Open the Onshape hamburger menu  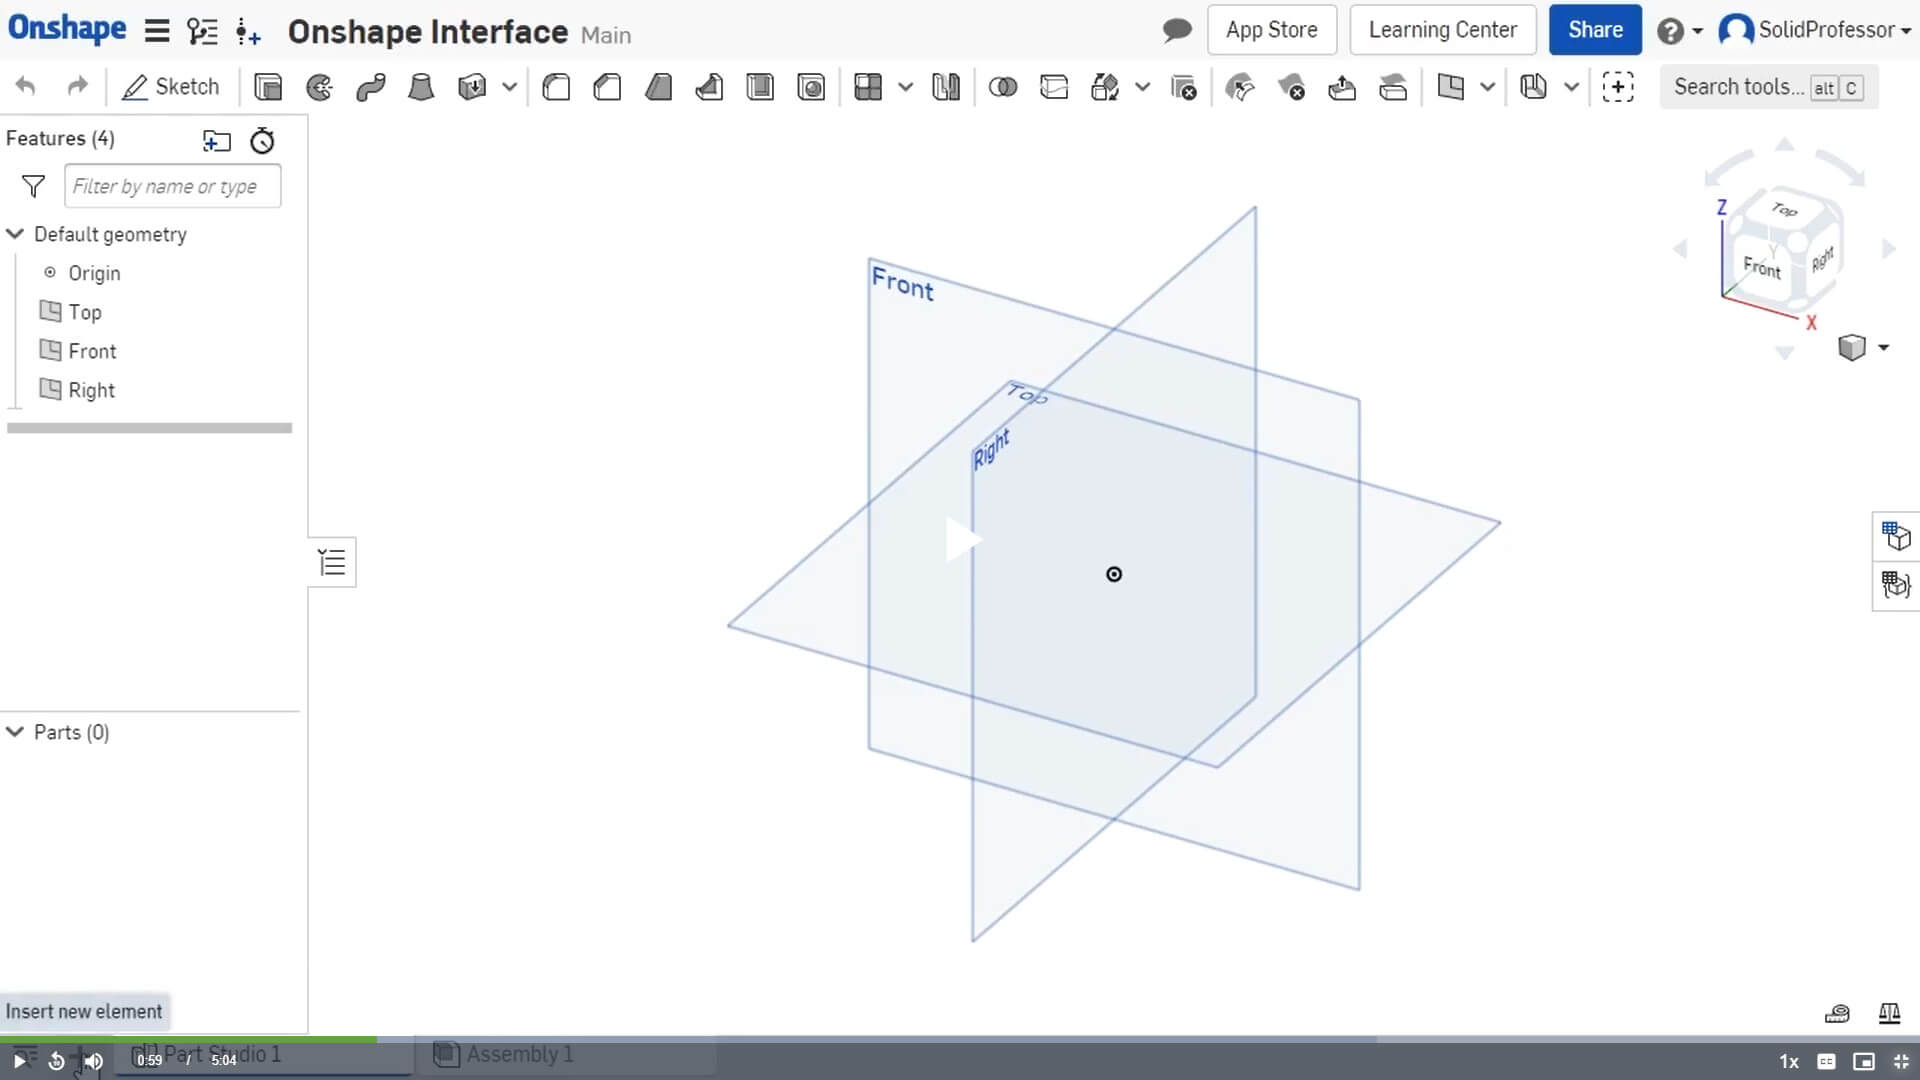pyautogui.click(x=156, y=30)
